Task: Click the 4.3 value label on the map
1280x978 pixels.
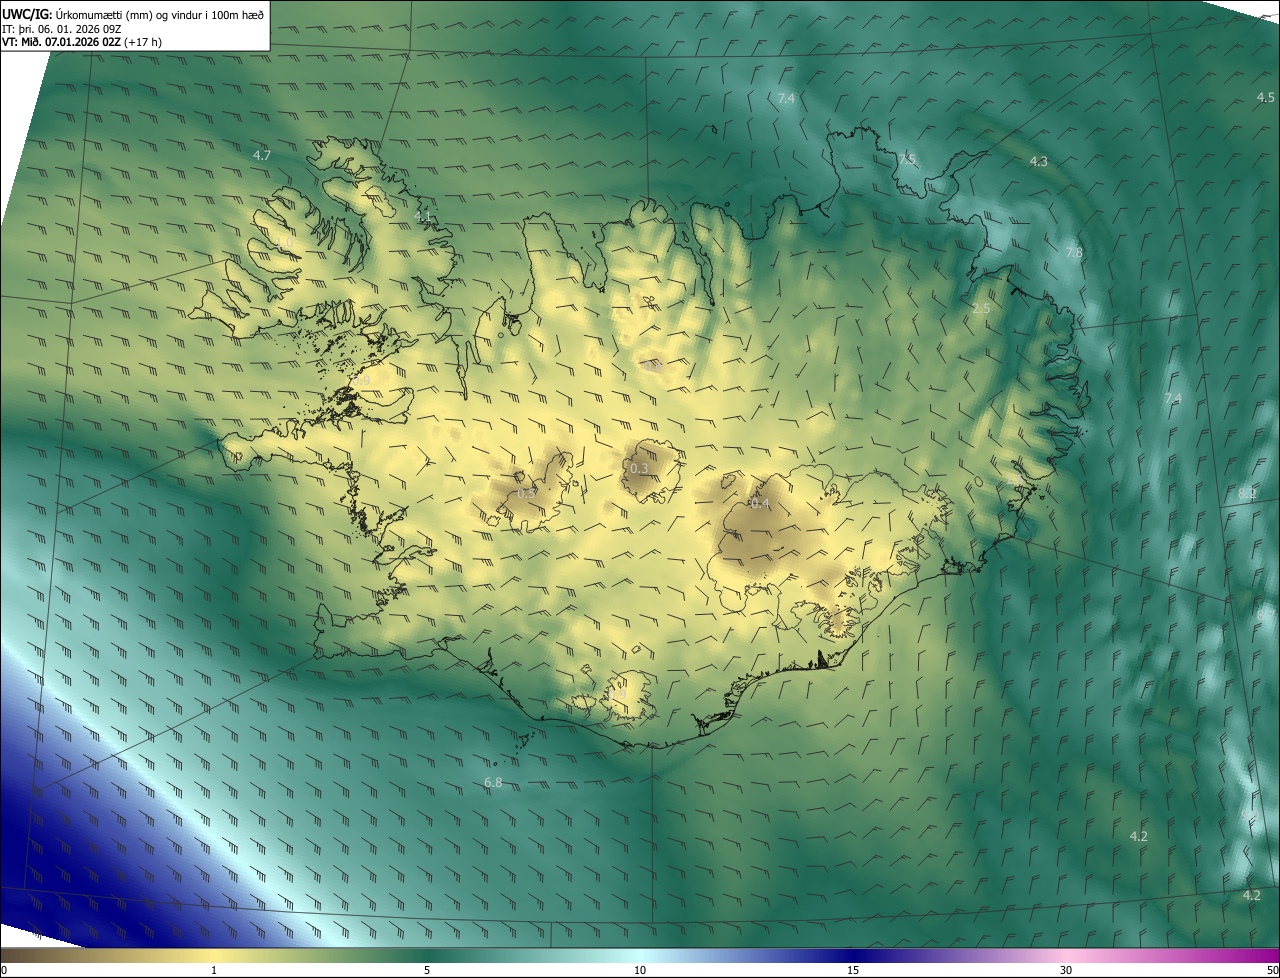Action: coord(1039,161)
